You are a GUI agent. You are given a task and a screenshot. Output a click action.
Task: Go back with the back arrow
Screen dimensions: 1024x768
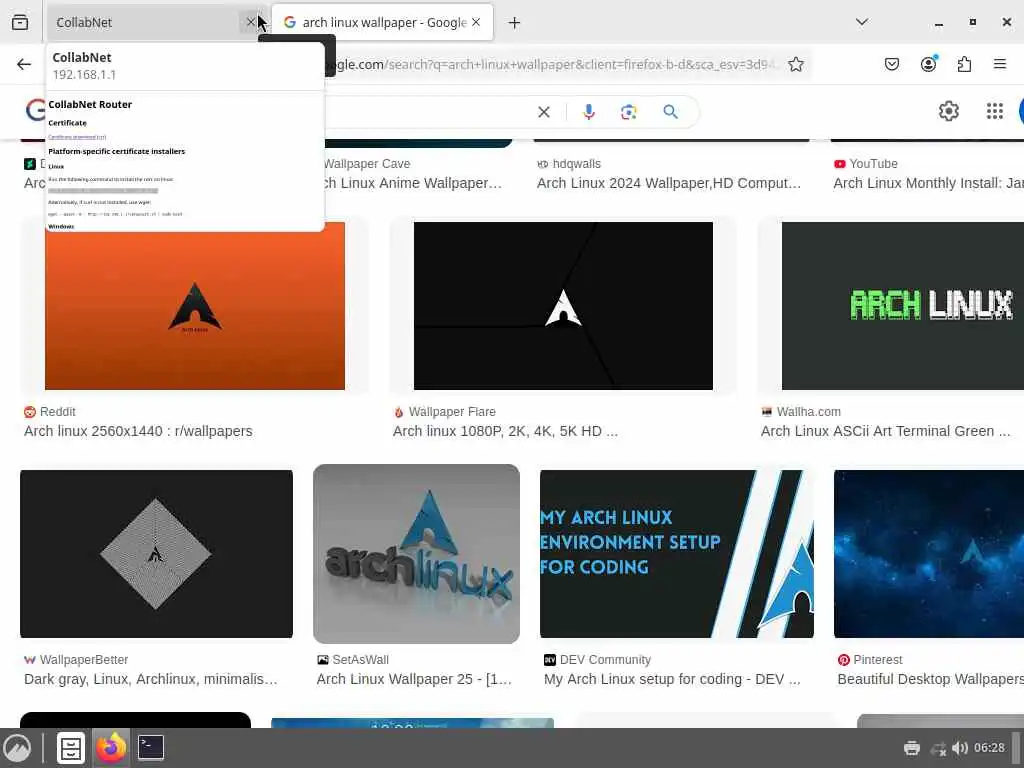pyautogui.click(x=24, y=64)
